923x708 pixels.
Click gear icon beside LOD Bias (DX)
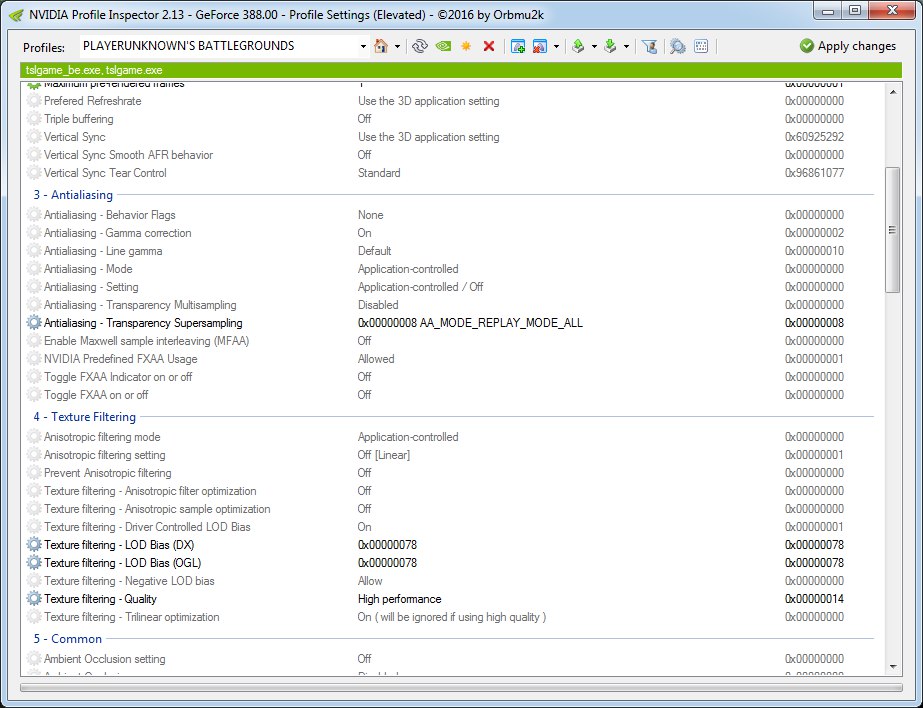pos(34,544)
